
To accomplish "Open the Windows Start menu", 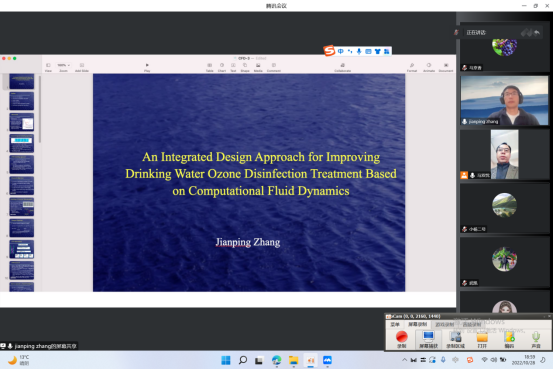I will click(x=226, y=360).
